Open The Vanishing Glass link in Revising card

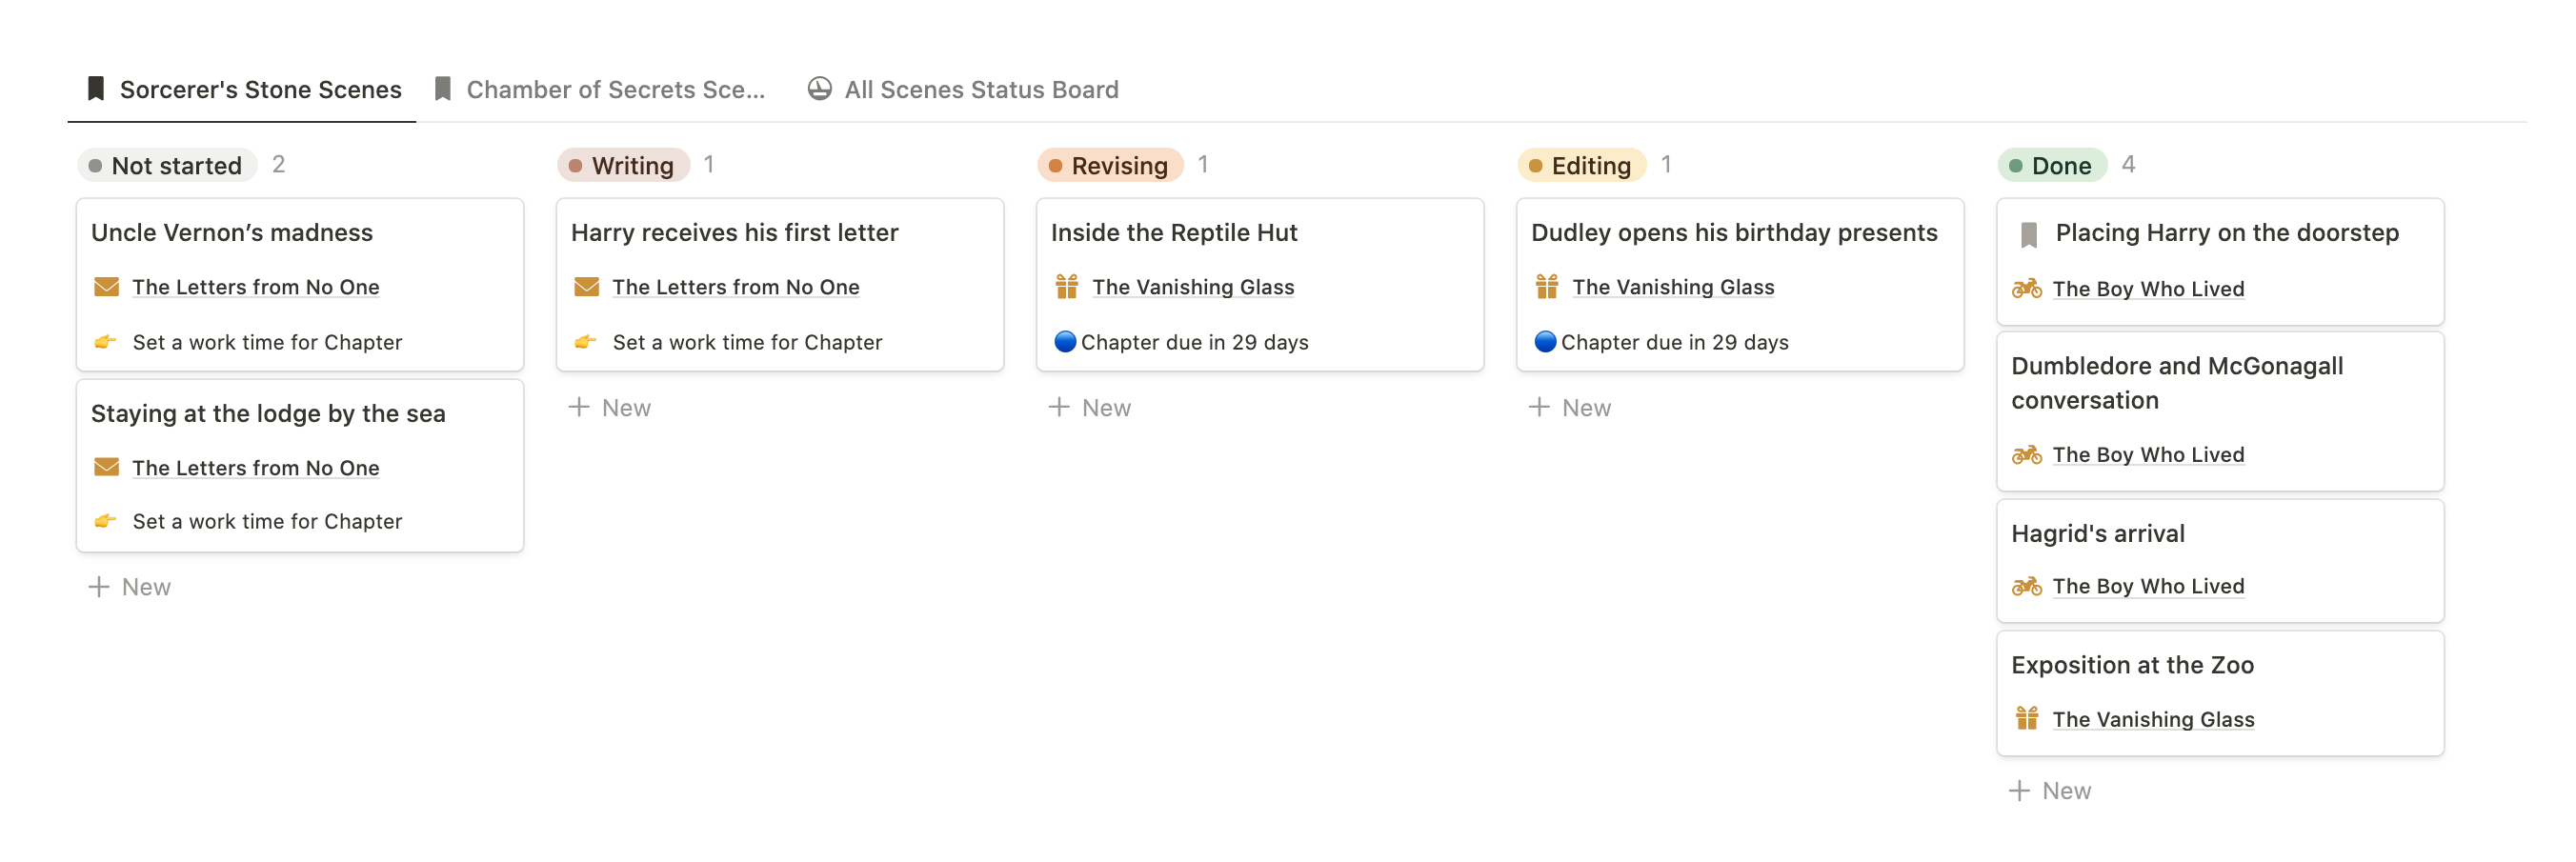point(1193,287)
